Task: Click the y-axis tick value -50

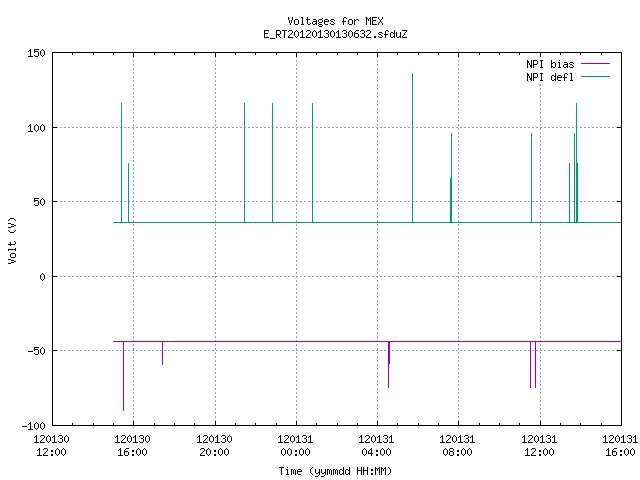Action: (36, 351)
